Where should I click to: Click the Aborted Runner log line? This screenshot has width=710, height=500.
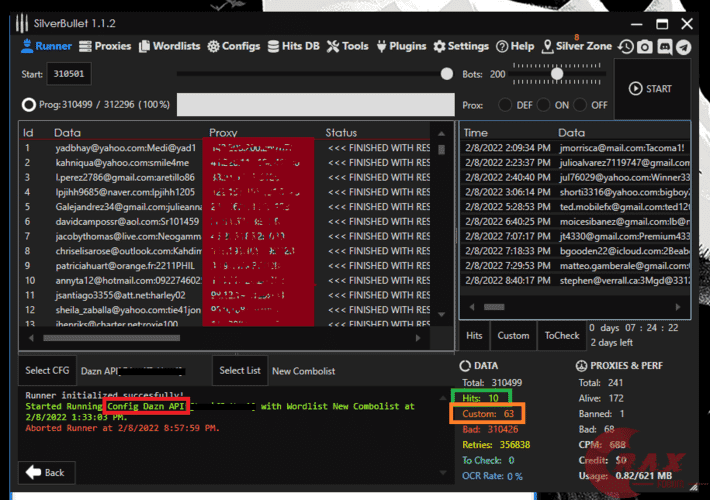[122, 428]
